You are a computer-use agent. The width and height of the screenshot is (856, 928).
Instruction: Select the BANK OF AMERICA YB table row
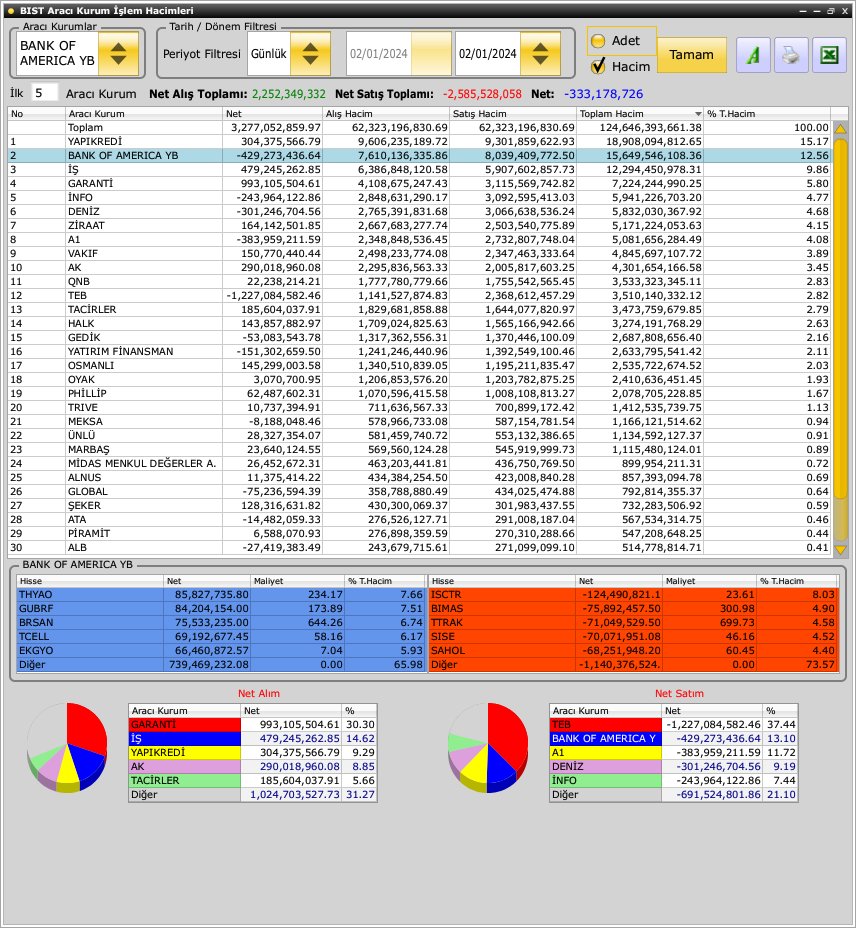coord(419,156)
